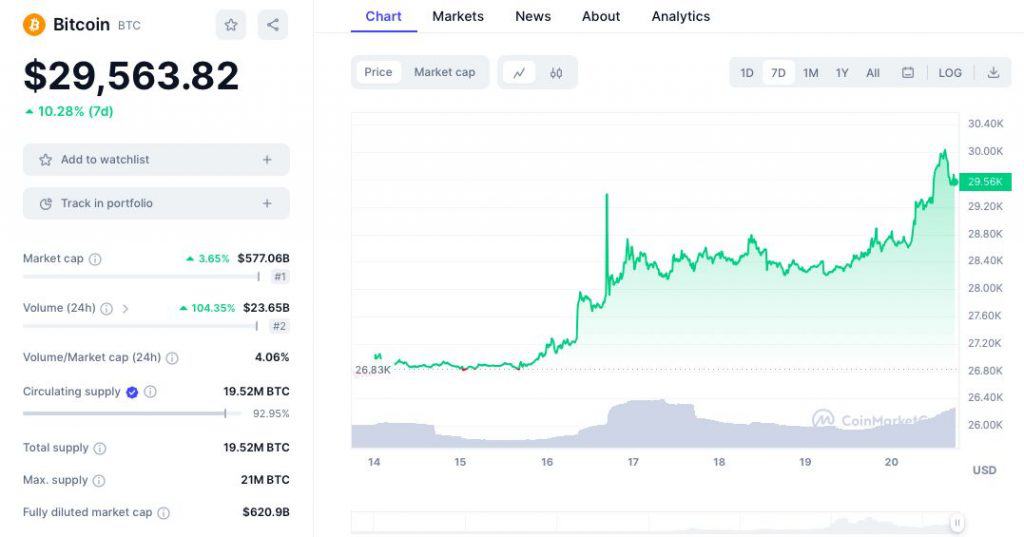This screenshot has width=1024, height=537.
Task: Click the 26.83K start price label
Action: (373, 370)
